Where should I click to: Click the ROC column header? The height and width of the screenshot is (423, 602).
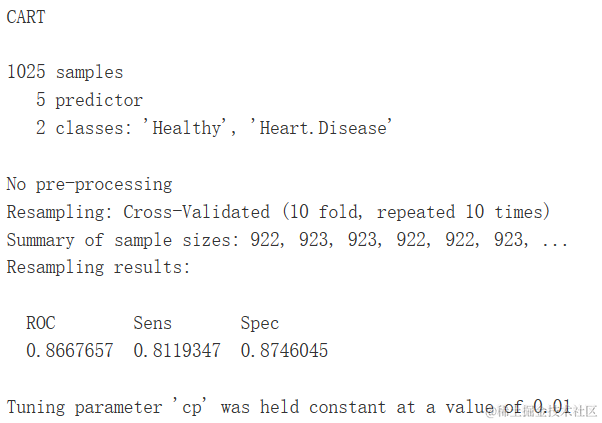point(41,323)
